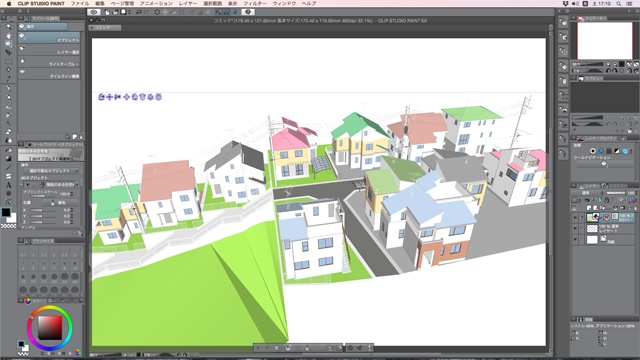Choose the オブジェクト sub tool
This screenshot has width=640, height=360.
coord(49,38)
